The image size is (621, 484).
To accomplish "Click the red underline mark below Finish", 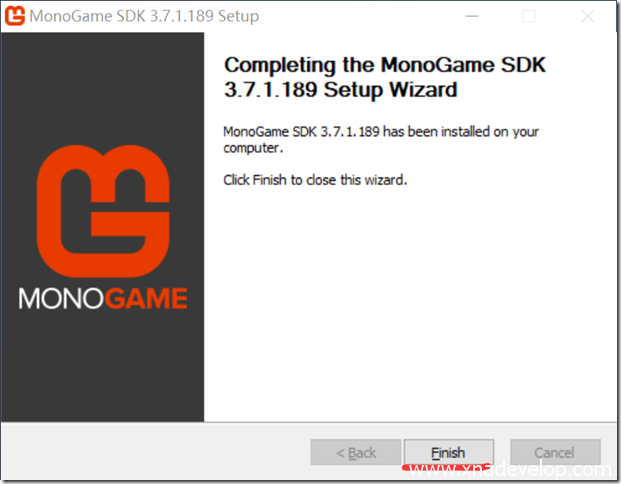I will pos(446,467).
